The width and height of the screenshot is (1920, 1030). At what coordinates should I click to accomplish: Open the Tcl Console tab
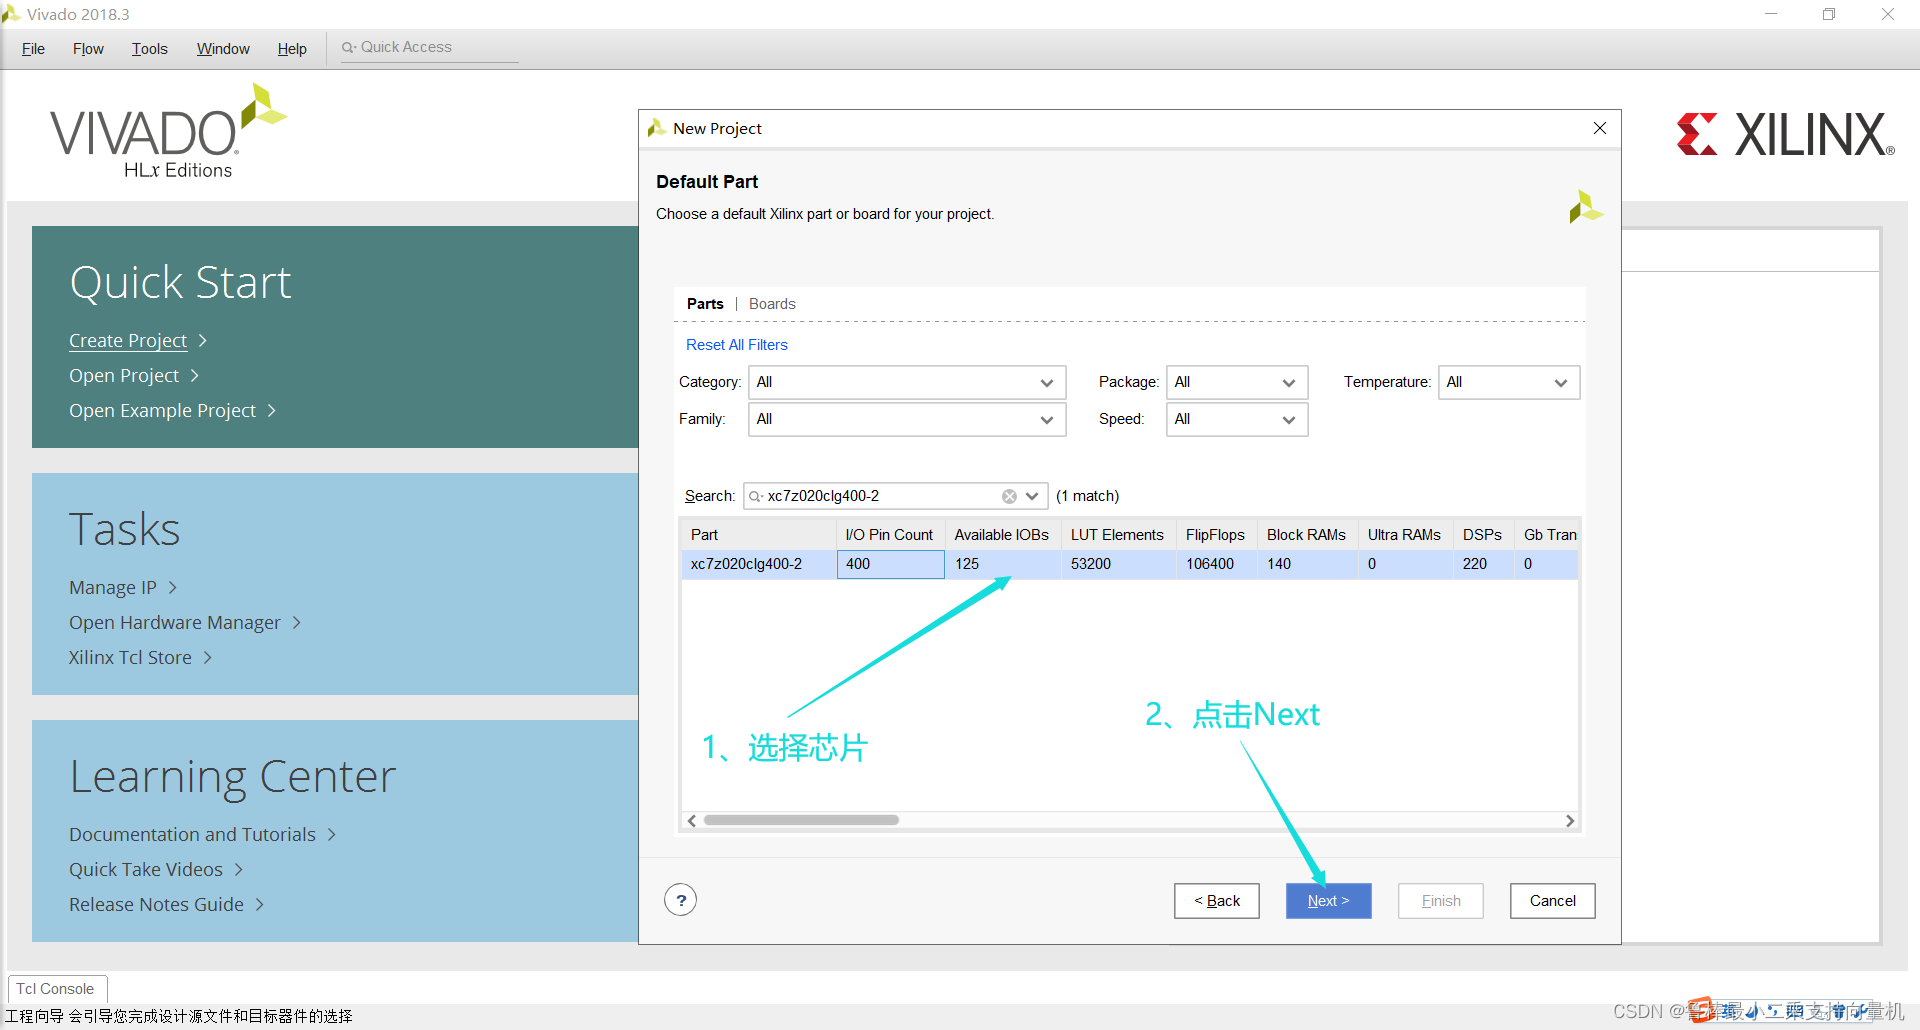click(x=56, y=989)
